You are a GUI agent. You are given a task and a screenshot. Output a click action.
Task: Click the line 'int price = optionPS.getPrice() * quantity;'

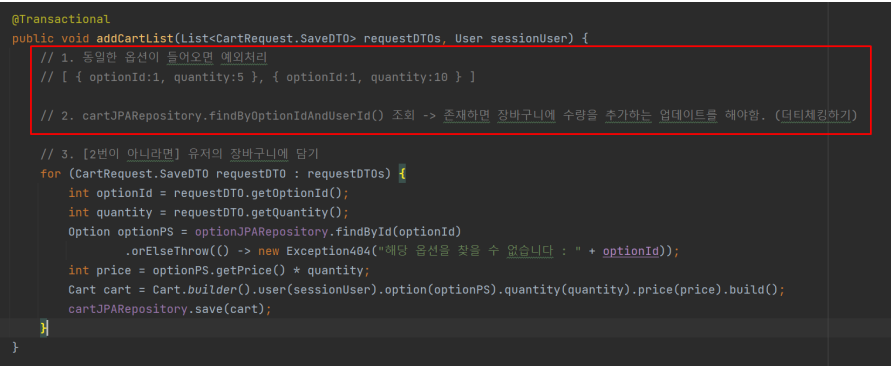coord(219,270)
